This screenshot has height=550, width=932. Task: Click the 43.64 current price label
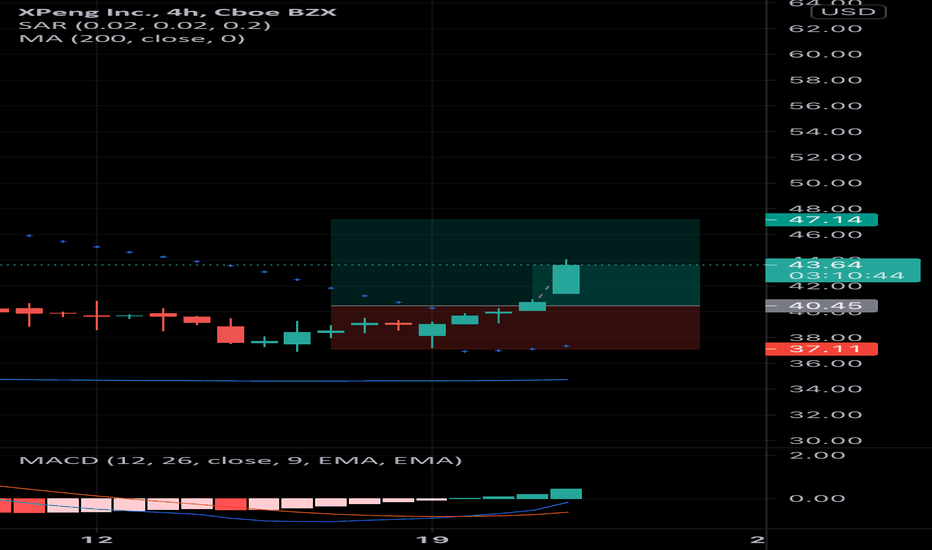pyautogui.click(x=825, y=265)
